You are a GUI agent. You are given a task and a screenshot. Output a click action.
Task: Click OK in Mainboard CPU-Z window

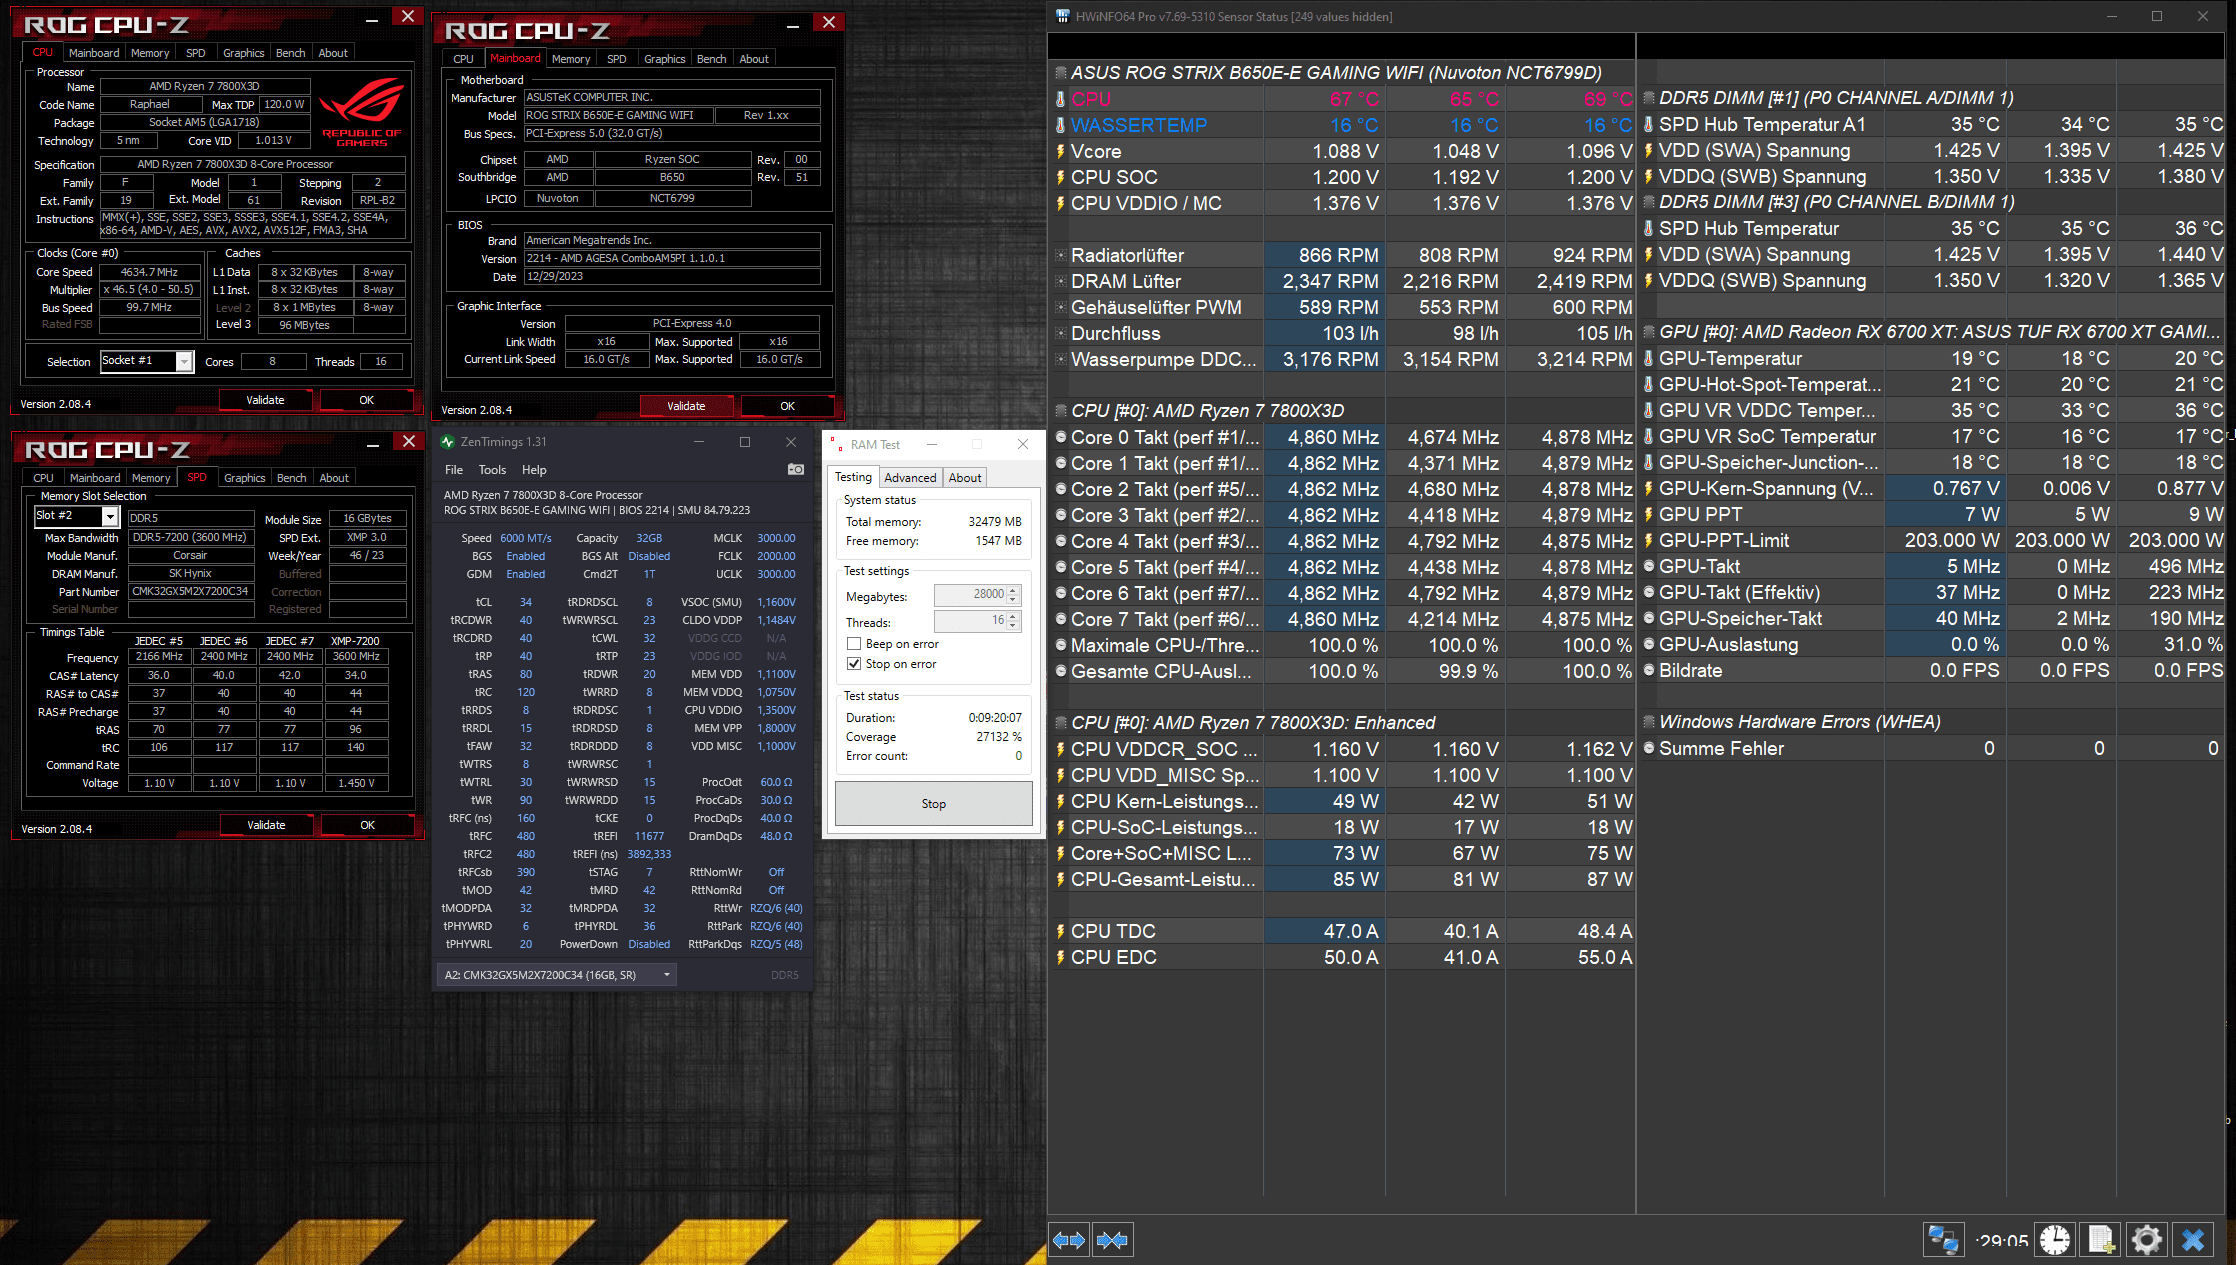(787, 406)
